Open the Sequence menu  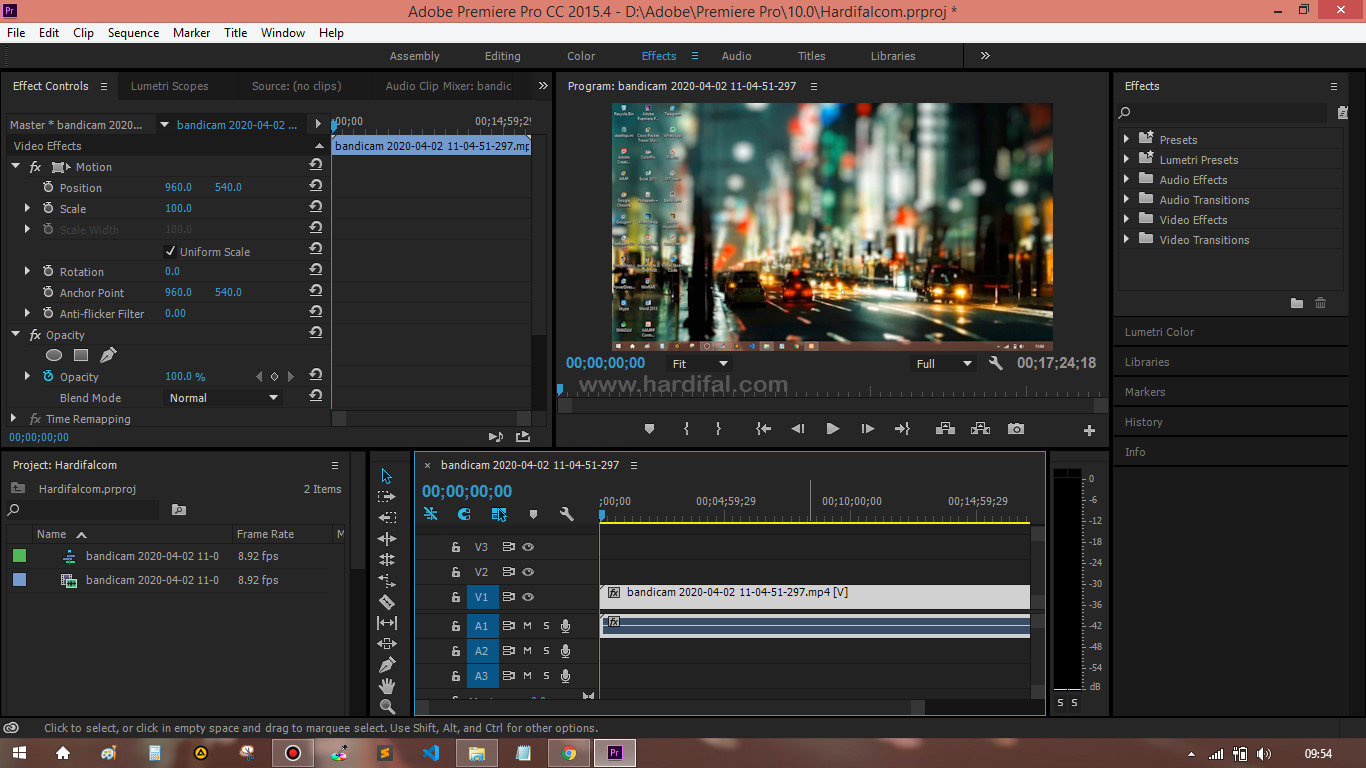point(133,33)
